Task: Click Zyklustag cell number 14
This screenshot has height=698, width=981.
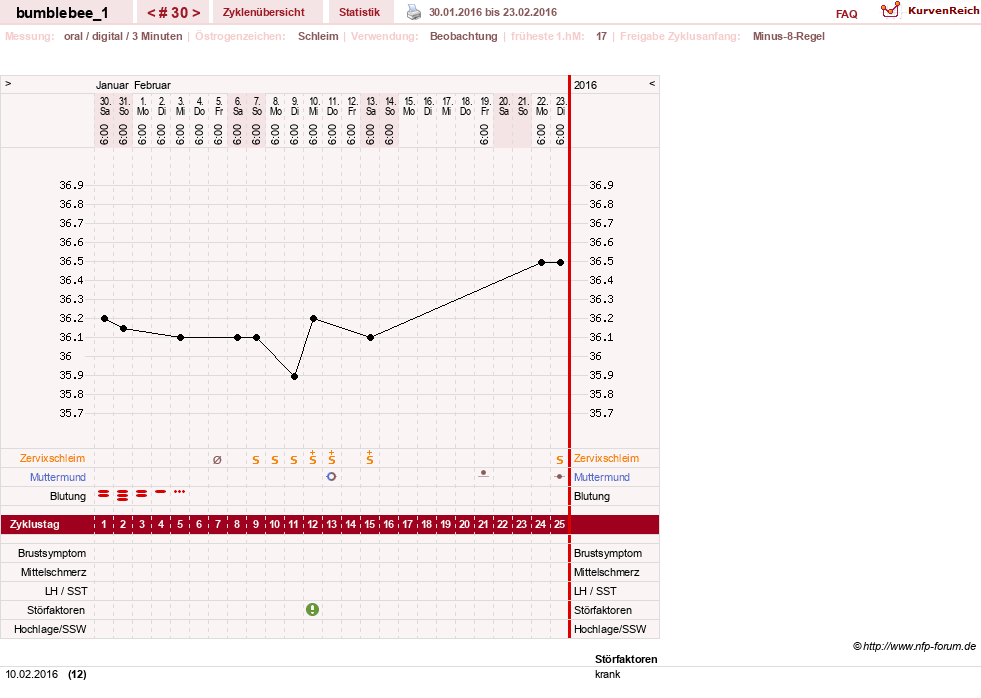Action: (x=351, y=524)
